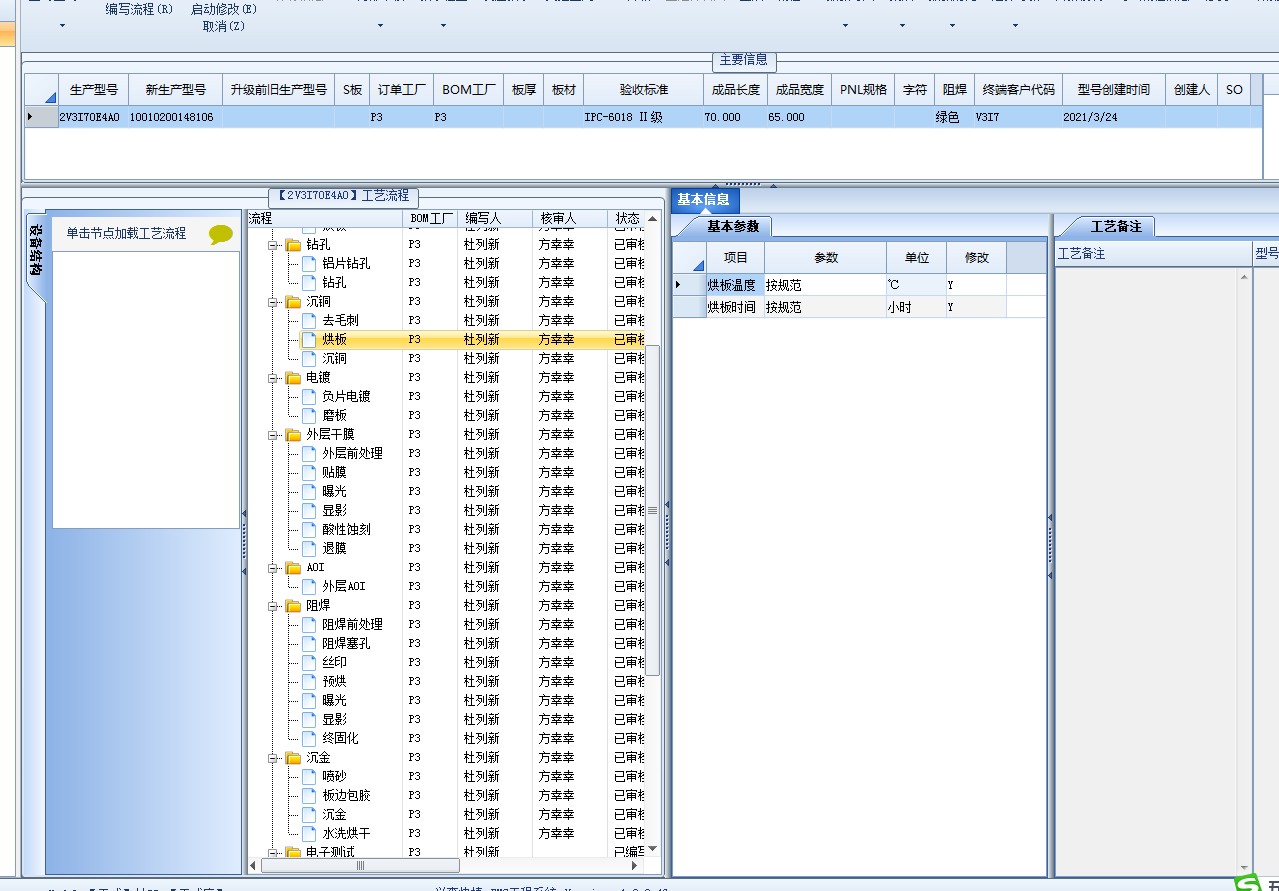Sort by the 验收标准 column header

643,90
